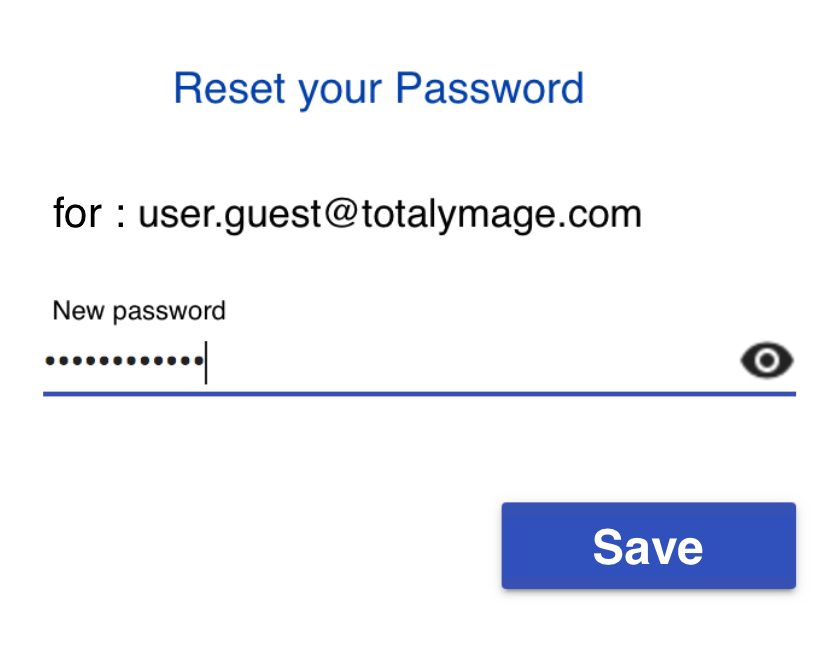Click the '@' symbol in the email address

(x=342, y=213)
